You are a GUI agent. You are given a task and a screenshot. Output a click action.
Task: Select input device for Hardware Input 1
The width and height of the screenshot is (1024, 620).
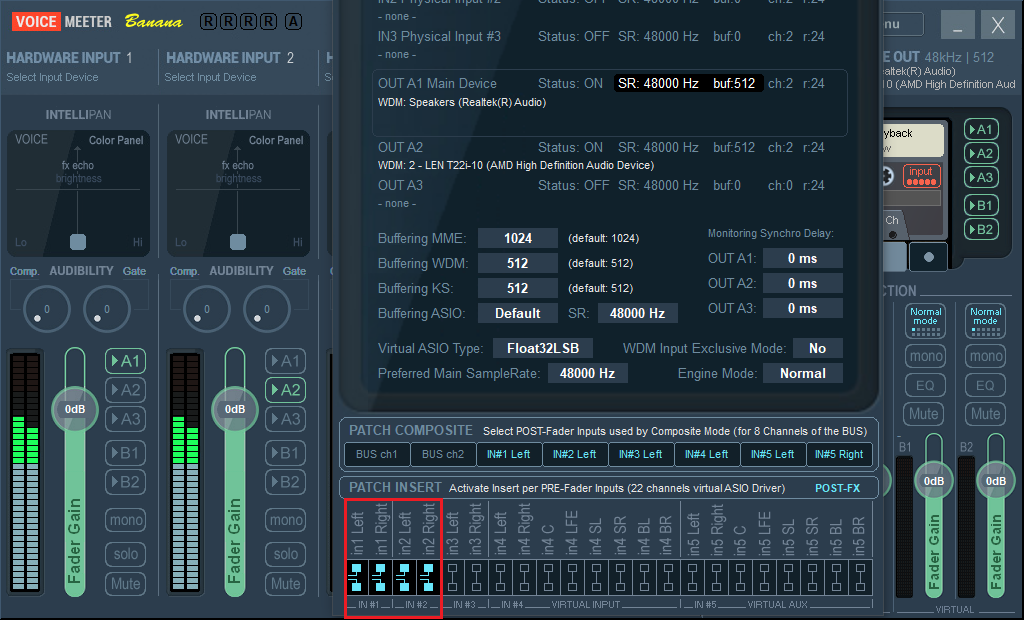click(x=52, y=77)
